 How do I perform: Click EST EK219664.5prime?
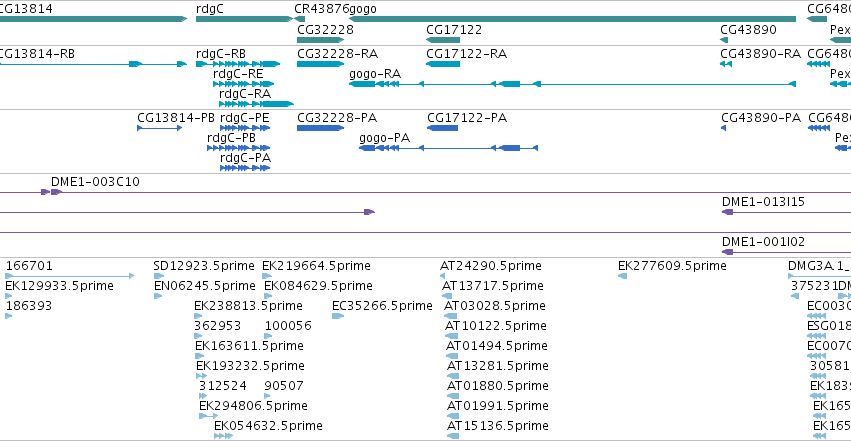coord(316,266)
